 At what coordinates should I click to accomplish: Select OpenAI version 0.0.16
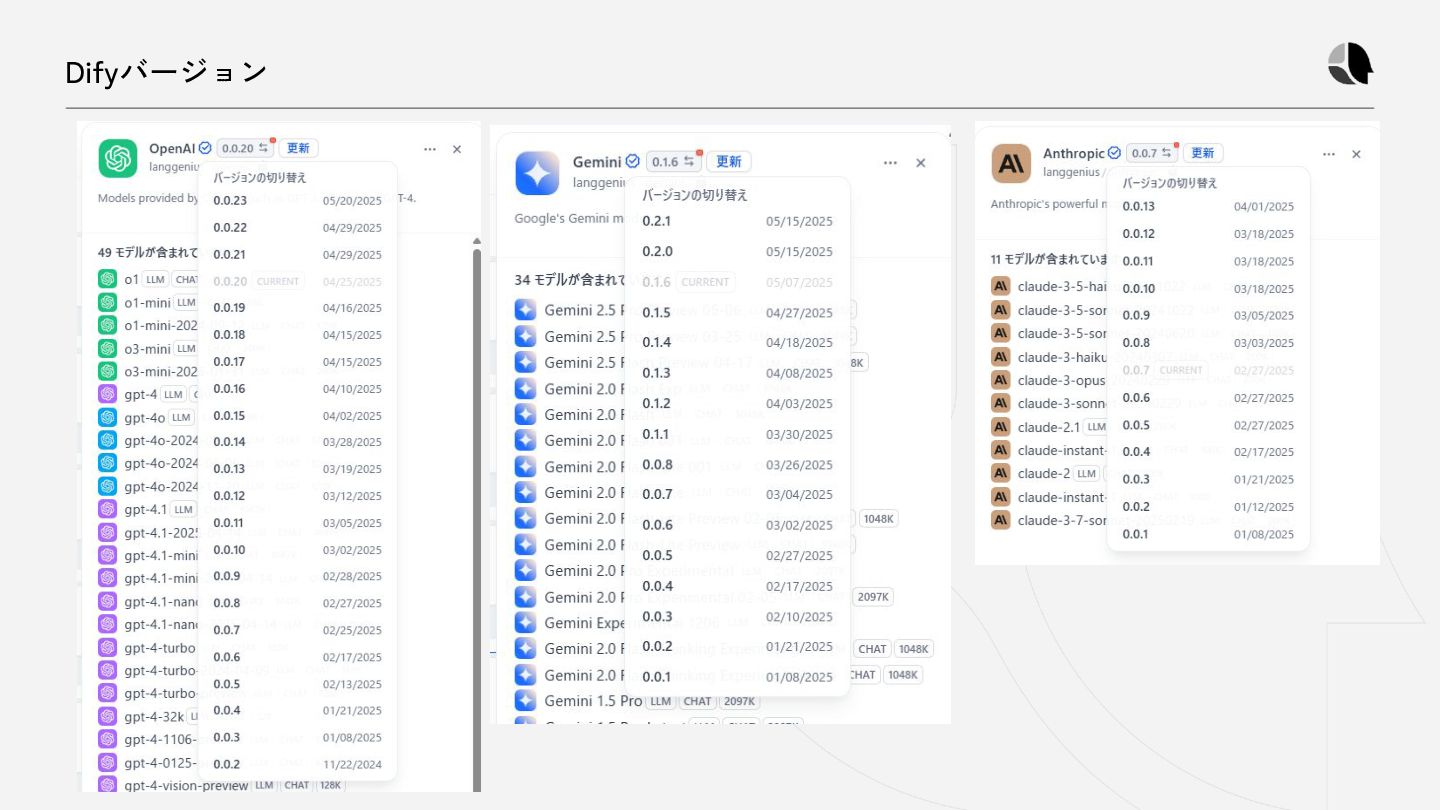pyautogui.click(x=297, y=388)
